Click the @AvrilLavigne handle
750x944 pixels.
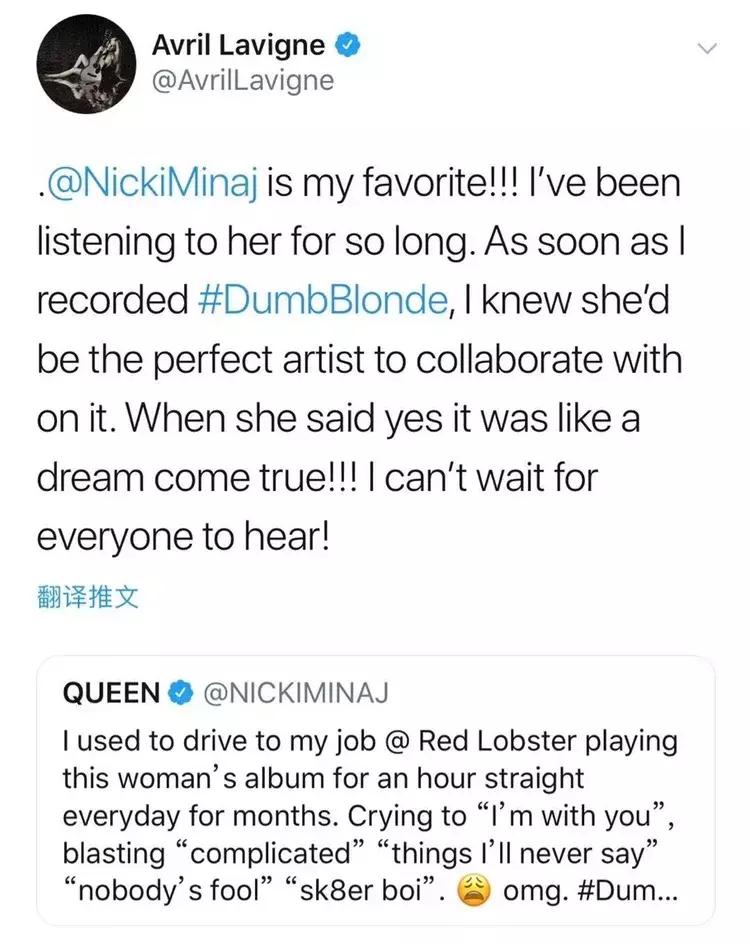tap(242, 80)
